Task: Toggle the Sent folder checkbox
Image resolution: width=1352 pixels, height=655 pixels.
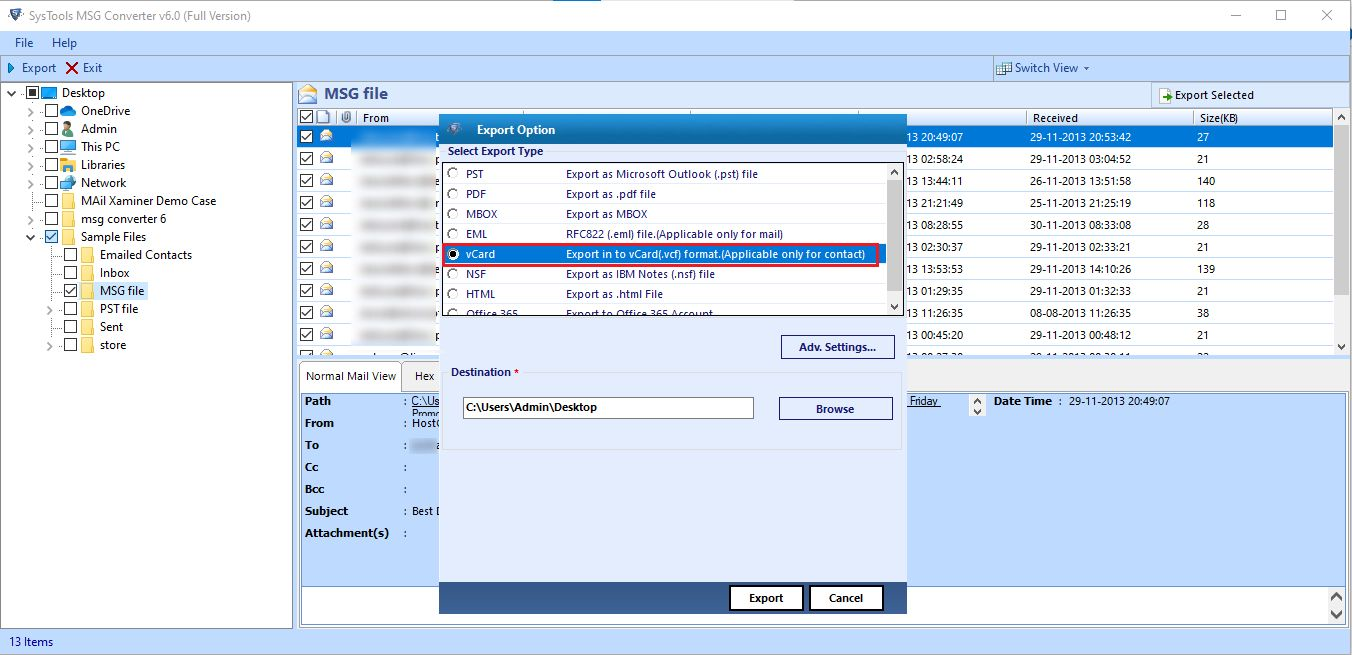Action: point(71,327)
